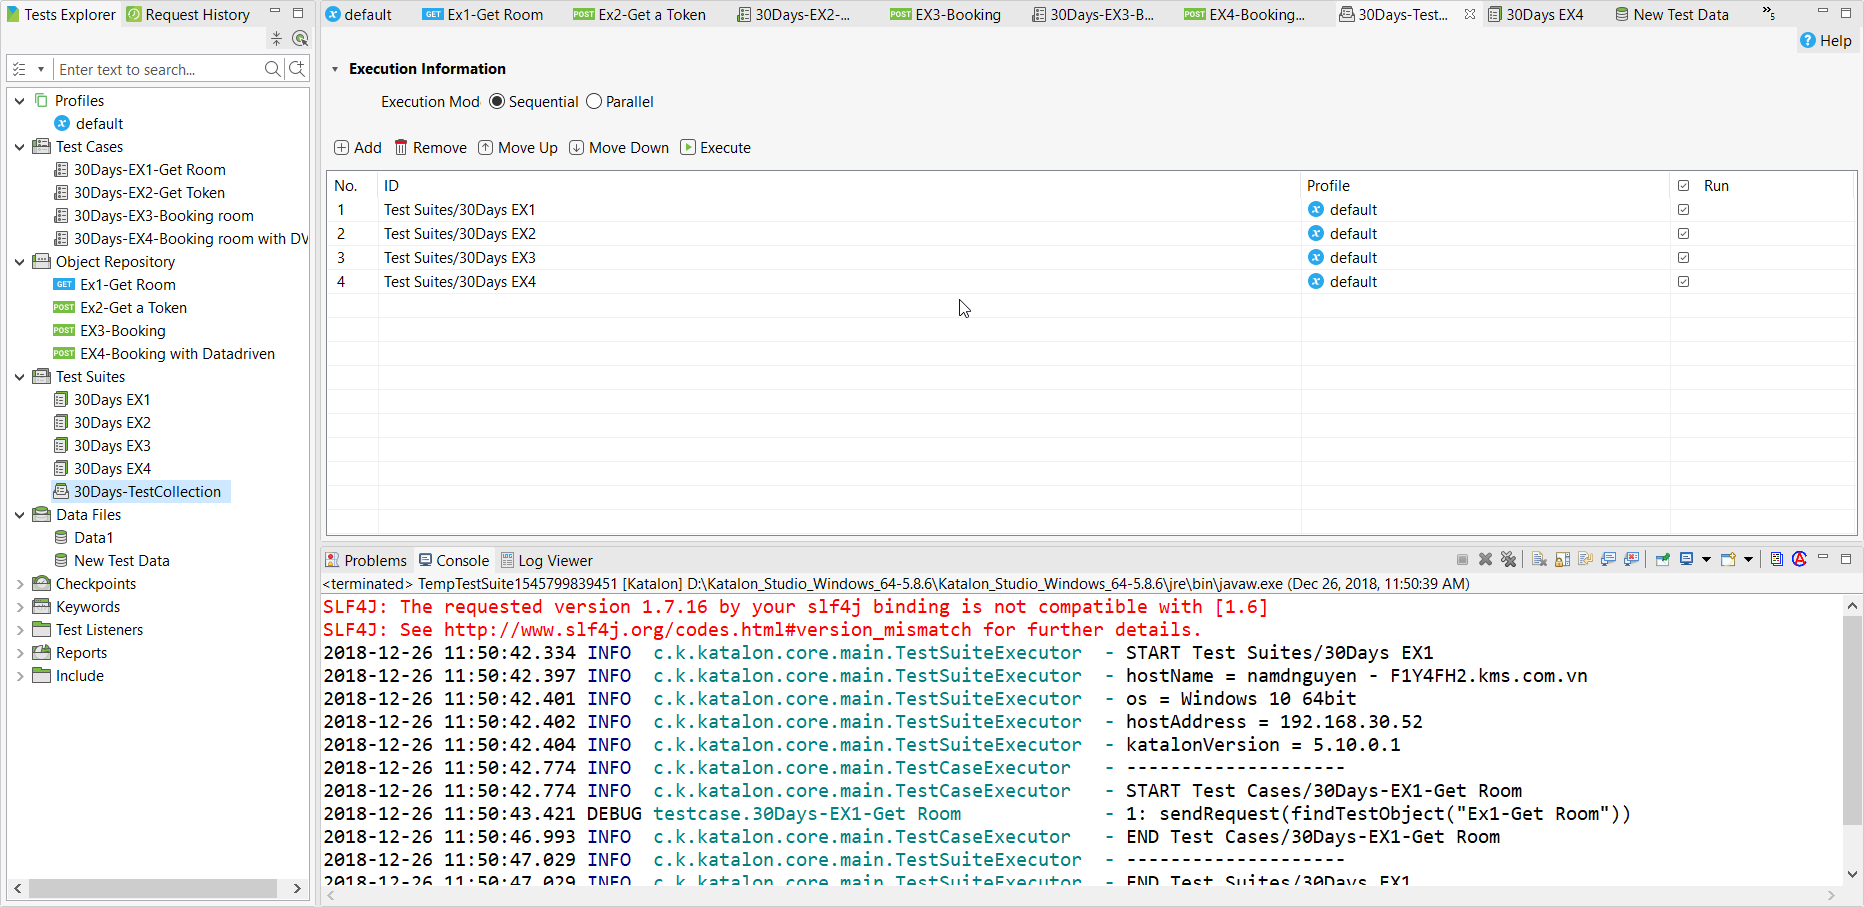Click the advanced search magnifier-plus icon

click(x=297, y=69)
